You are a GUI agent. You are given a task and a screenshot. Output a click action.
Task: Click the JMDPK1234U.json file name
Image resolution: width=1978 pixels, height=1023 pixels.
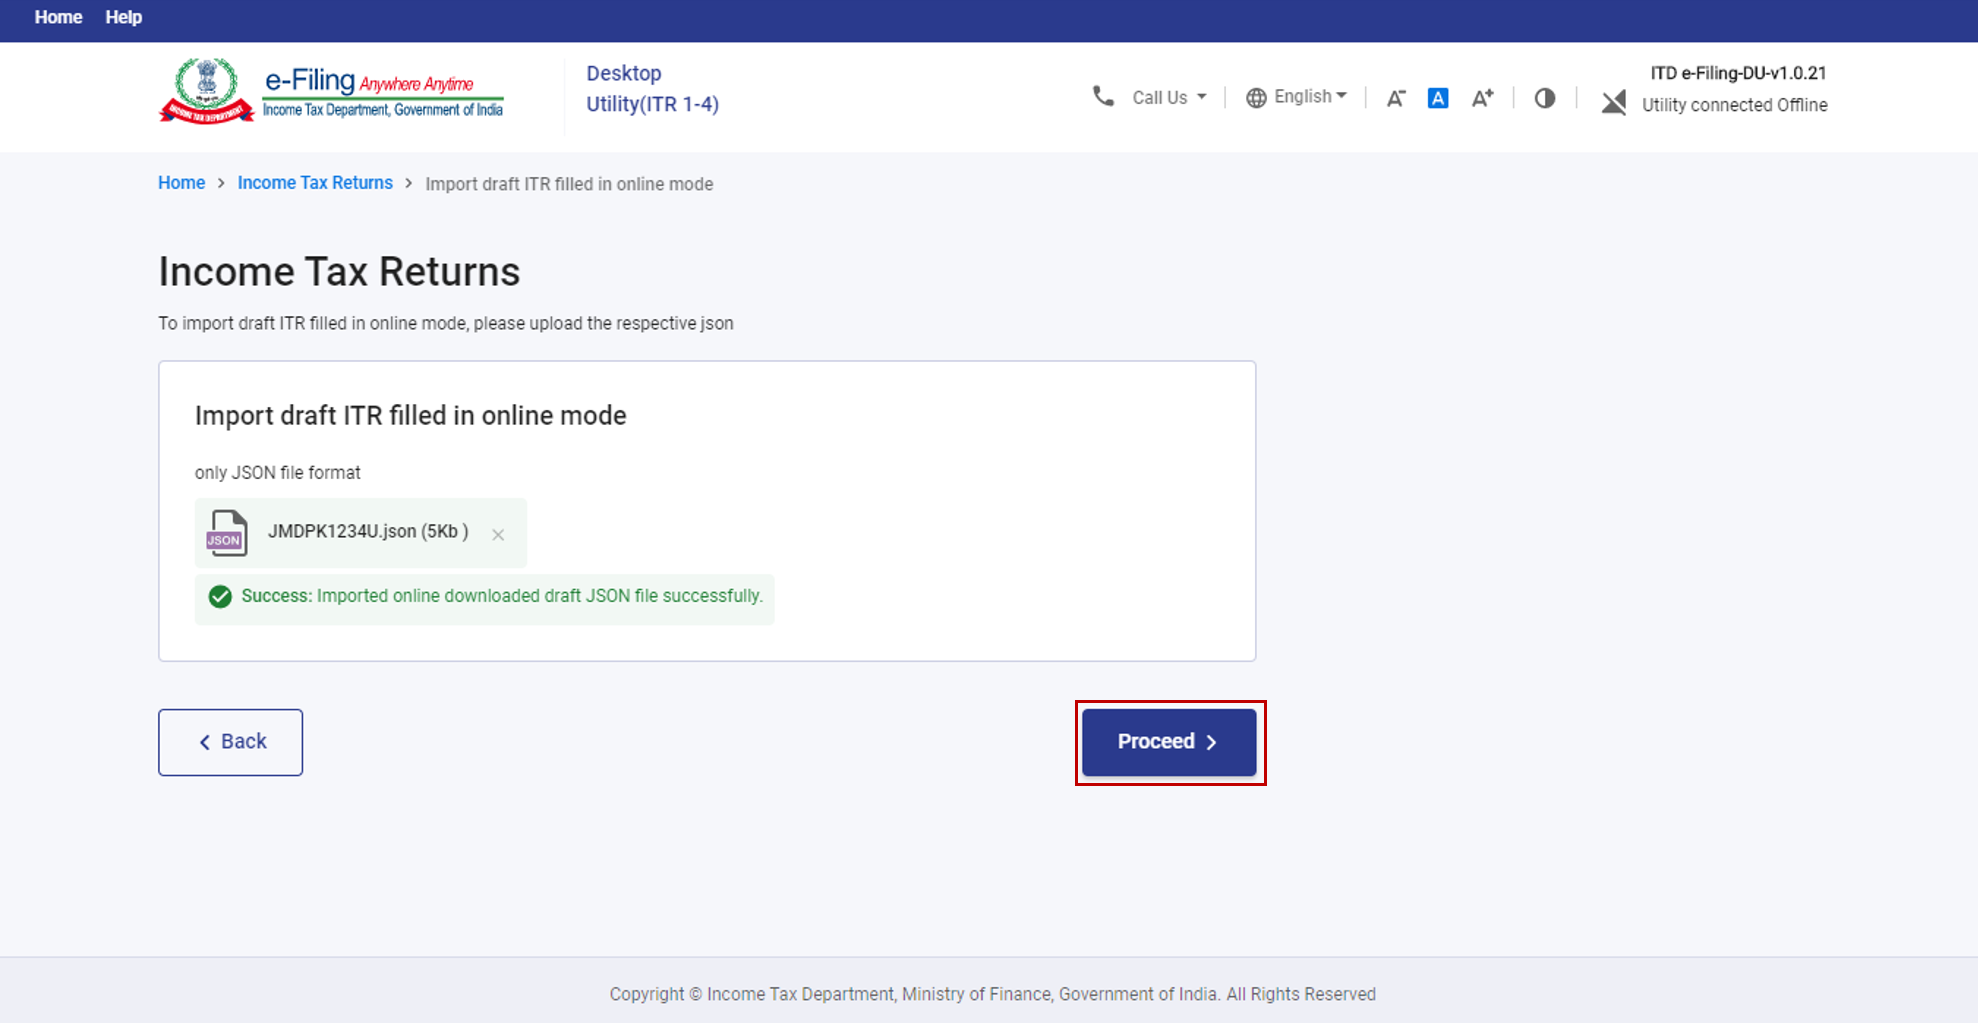[x=367, y=532]
